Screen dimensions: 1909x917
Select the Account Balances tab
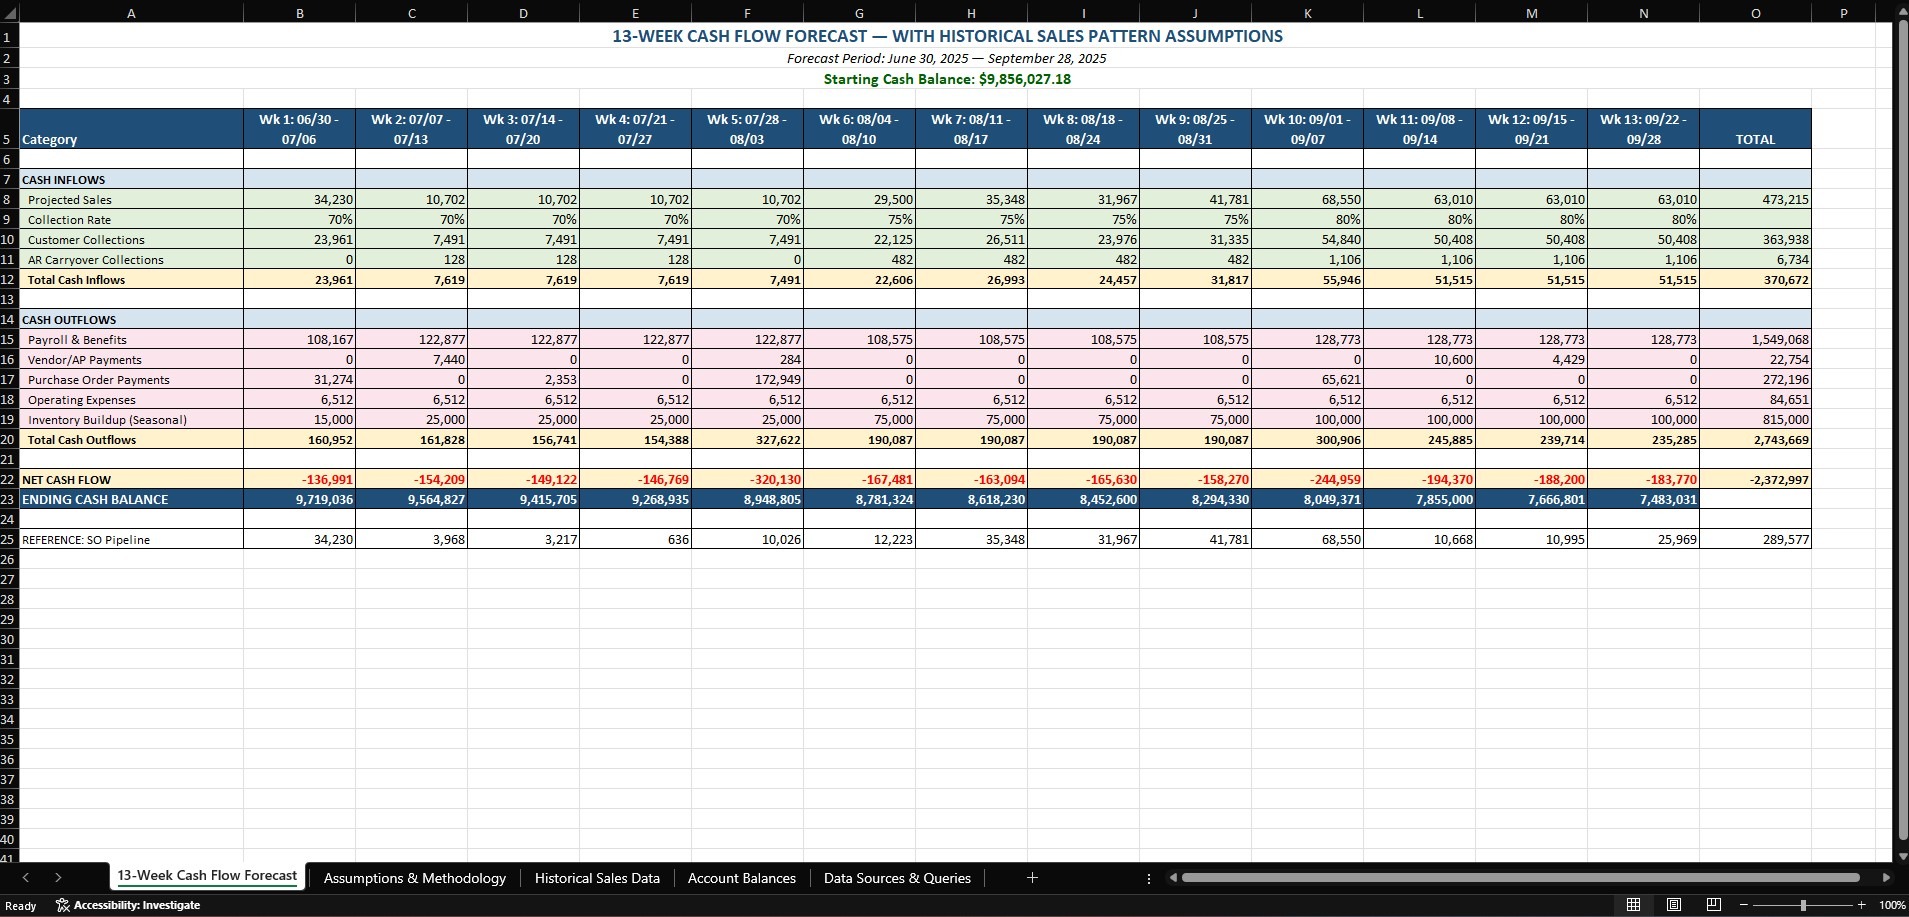tap(740, 878)
